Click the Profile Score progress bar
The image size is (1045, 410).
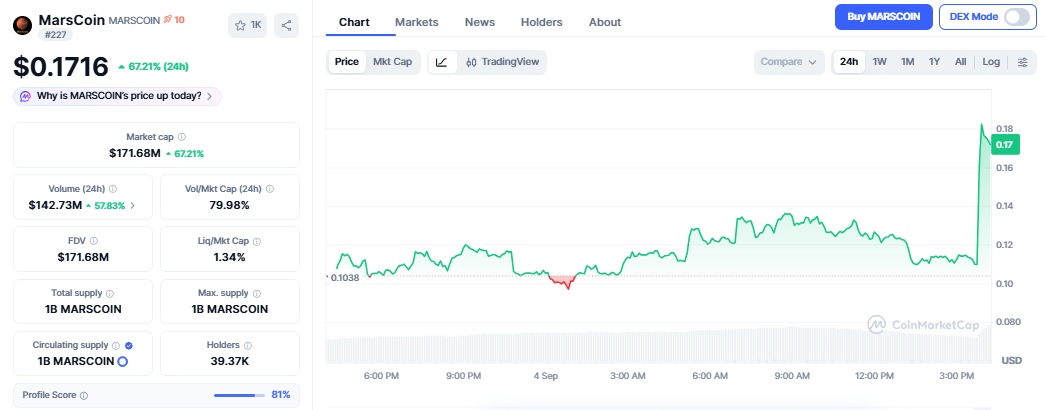point(239,395)
